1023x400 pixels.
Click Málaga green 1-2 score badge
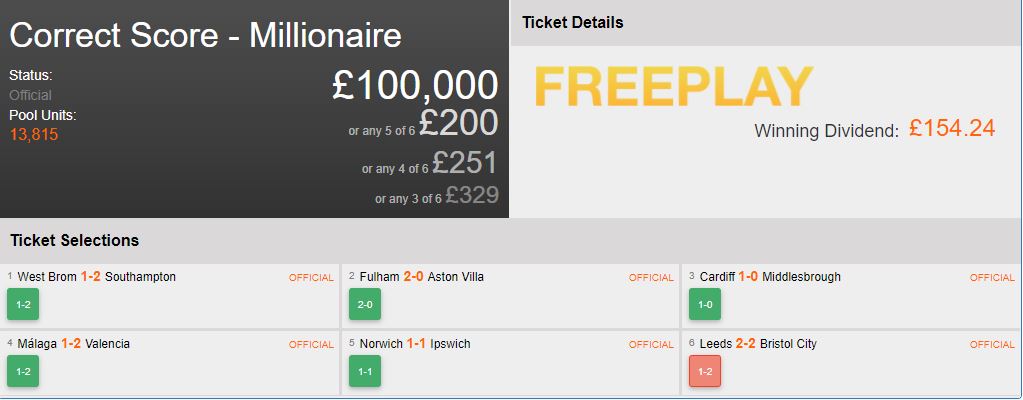tap(22, 371)
